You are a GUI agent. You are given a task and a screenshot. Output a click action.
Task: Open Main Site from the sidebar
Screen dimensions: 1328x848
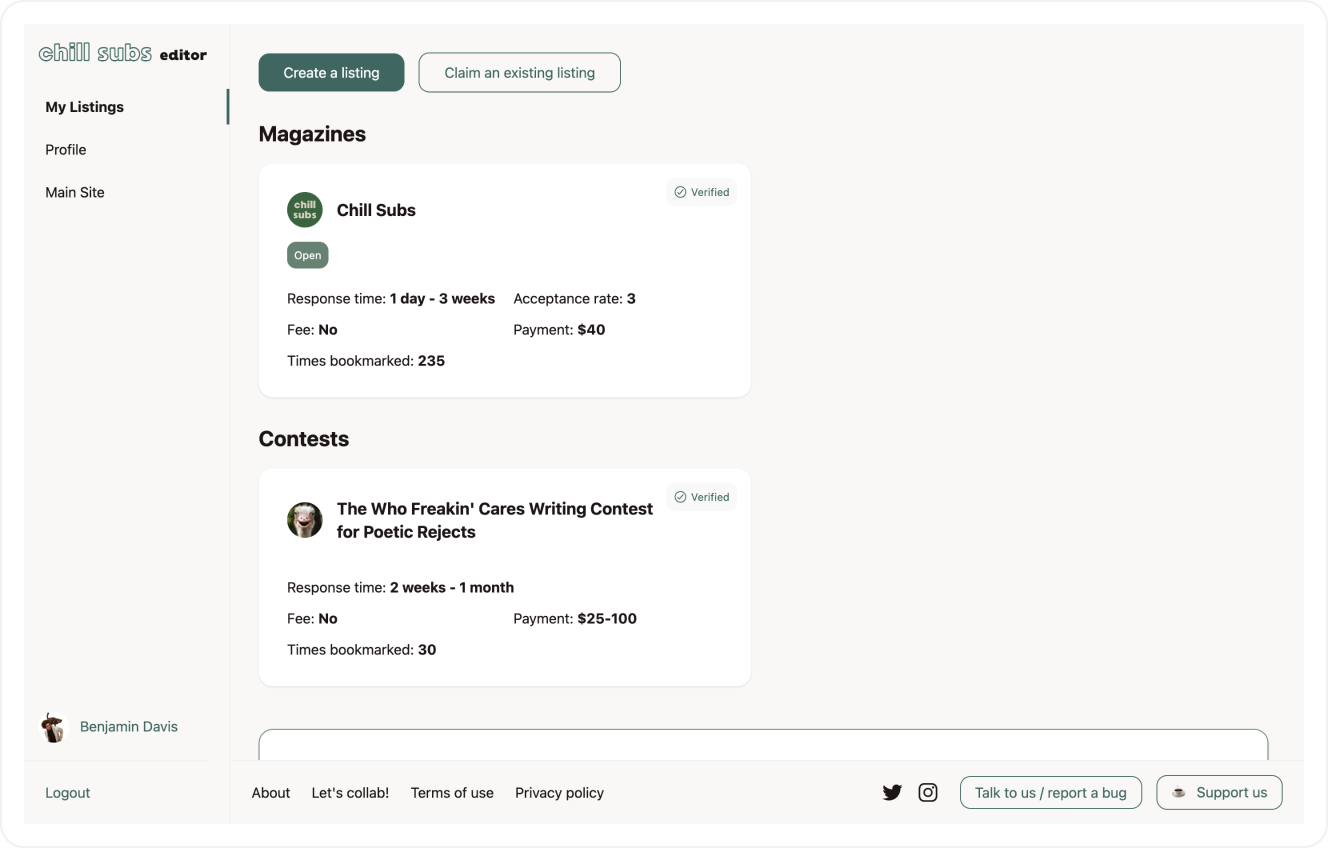point(75,192)
